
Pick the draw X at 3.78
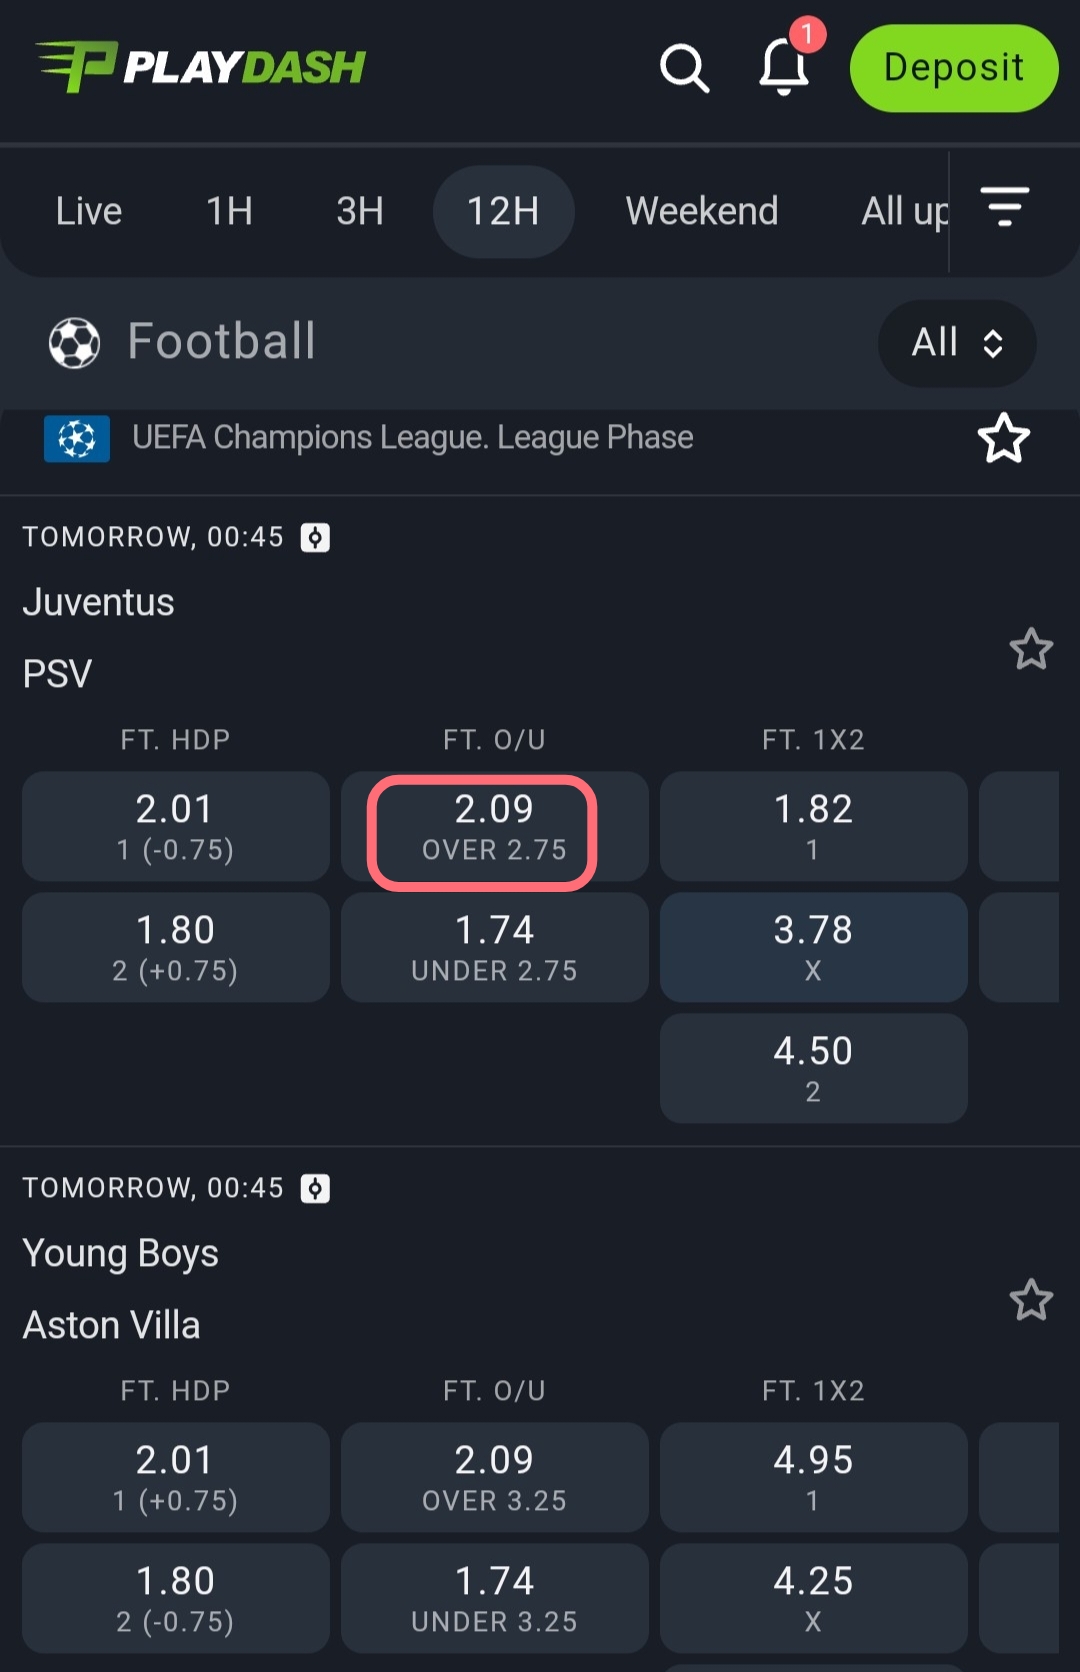pyautogui.click(x=813, y=947)
